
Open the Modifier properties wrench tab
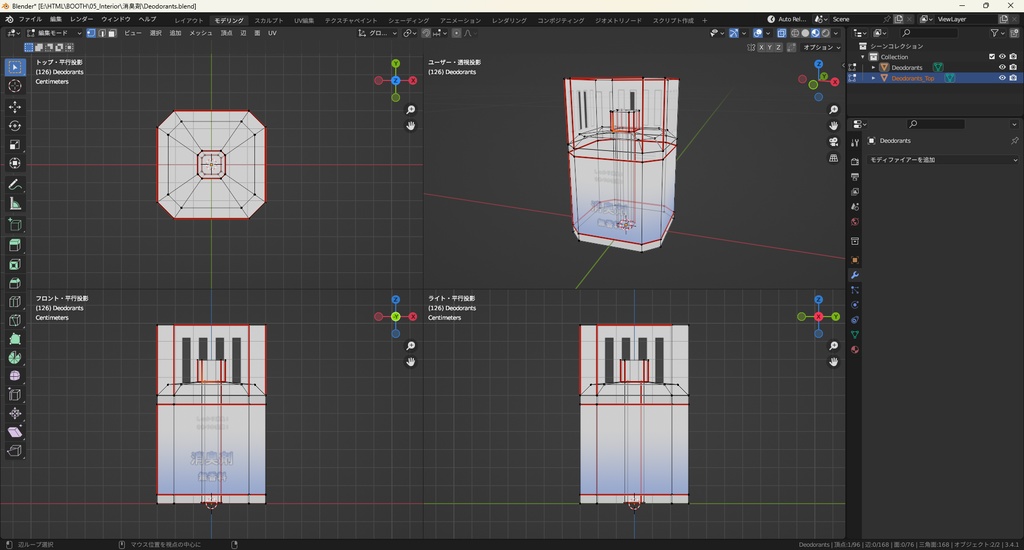coord(855,275)
